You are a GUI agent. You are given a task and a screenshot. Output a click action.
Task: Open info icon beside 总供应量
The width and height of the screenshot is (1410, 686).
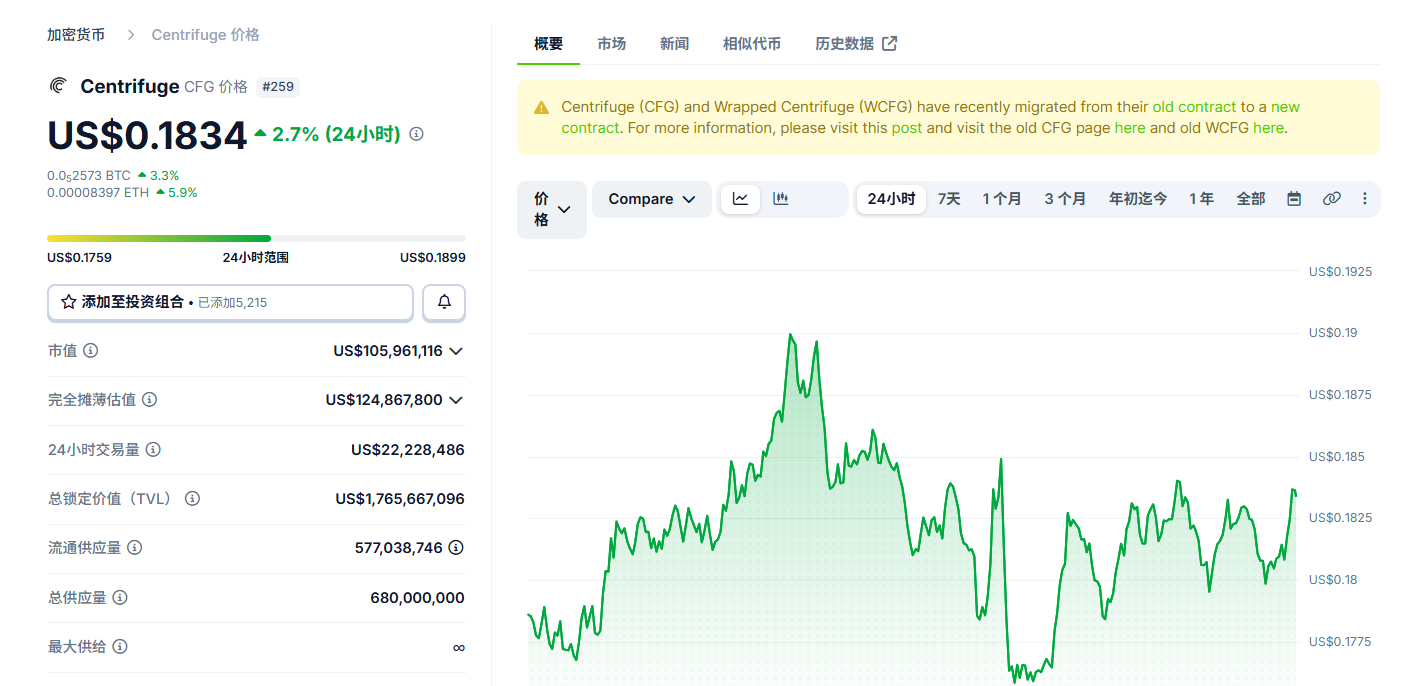coord(119,597)
